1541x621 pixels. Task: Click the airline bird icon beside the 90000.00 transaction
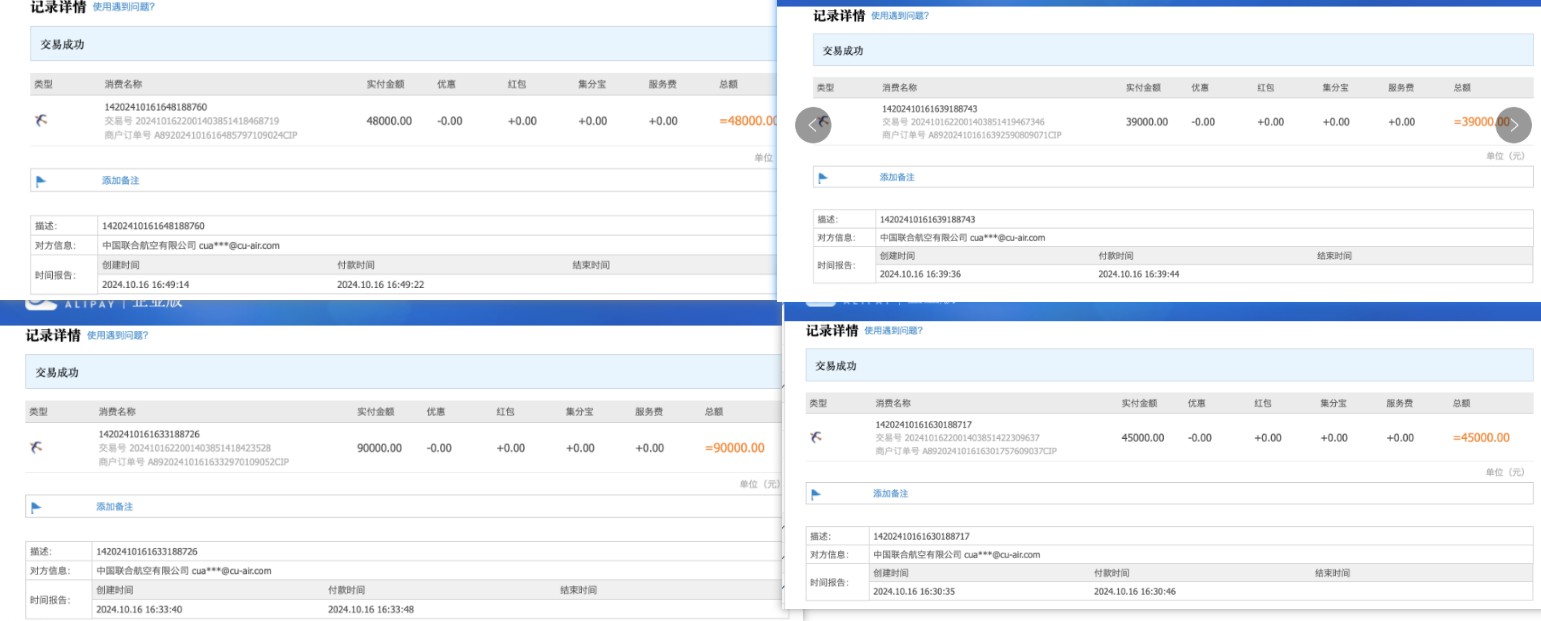point(36,448)
